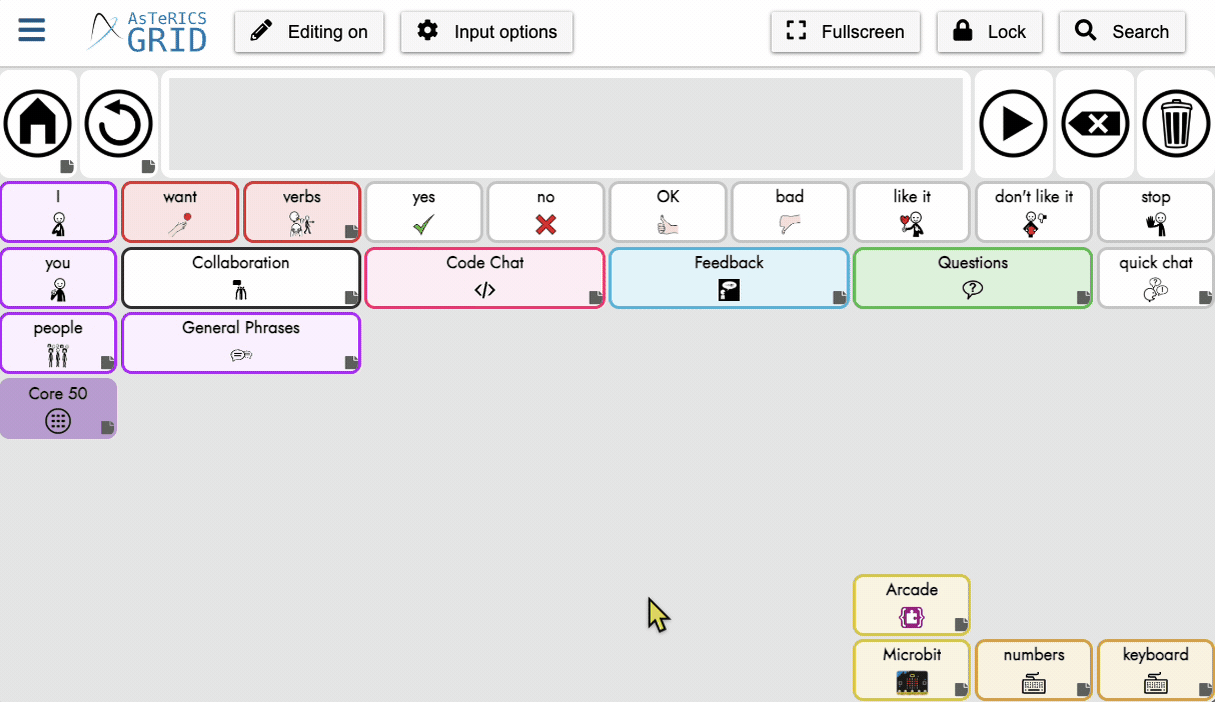
Task: Toggle the Editing on button
Action: click(309, 32)
